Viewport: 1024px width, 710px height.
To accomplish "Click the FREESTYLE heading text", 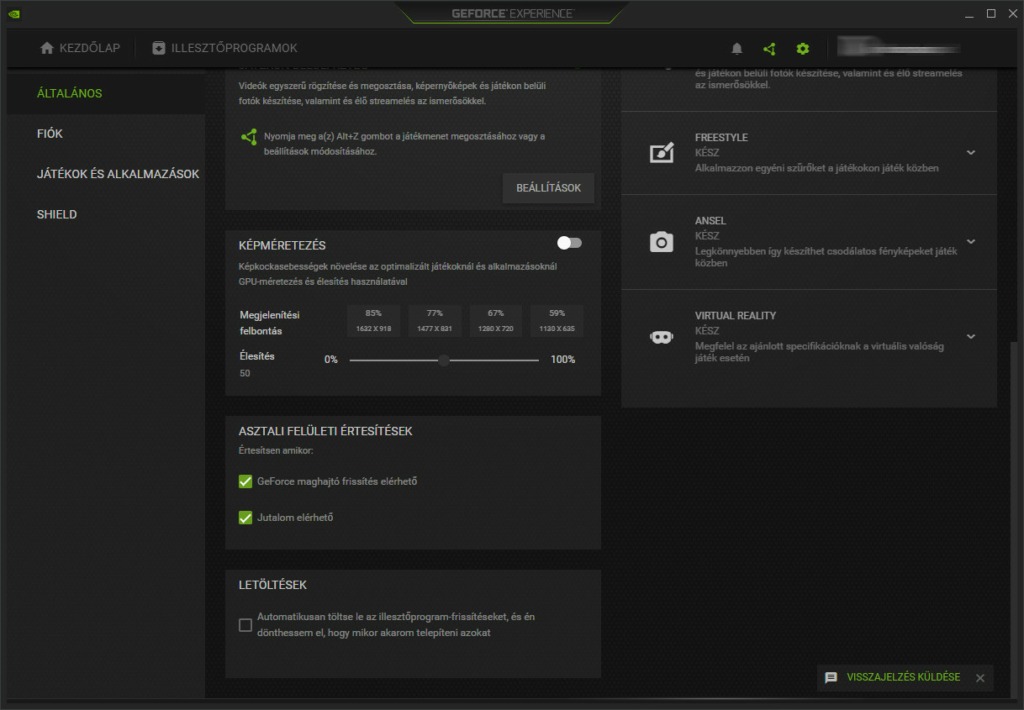I will pos(721,138).
